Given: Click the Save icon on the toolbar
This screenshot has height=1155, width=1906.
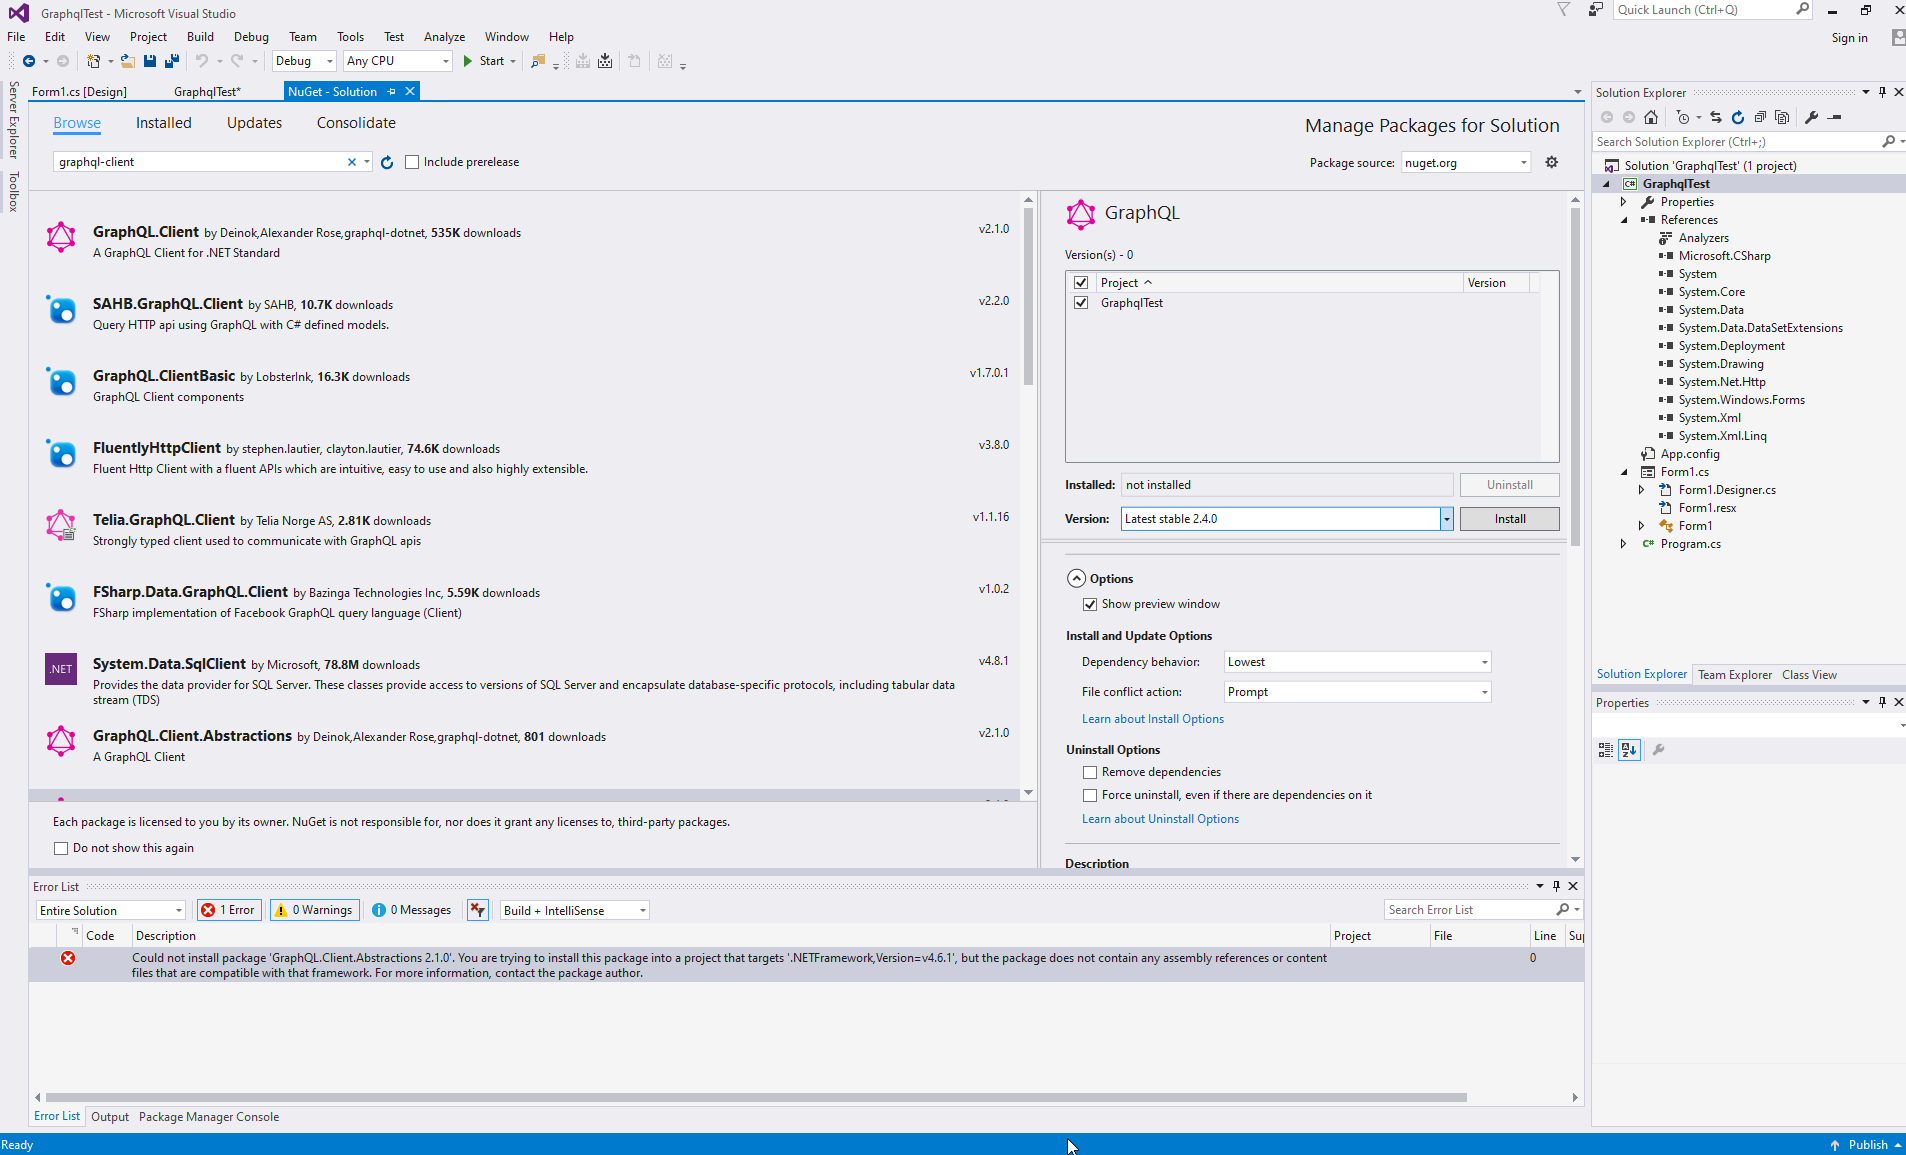Looking at the screenshot, I should tap(149, 61).
